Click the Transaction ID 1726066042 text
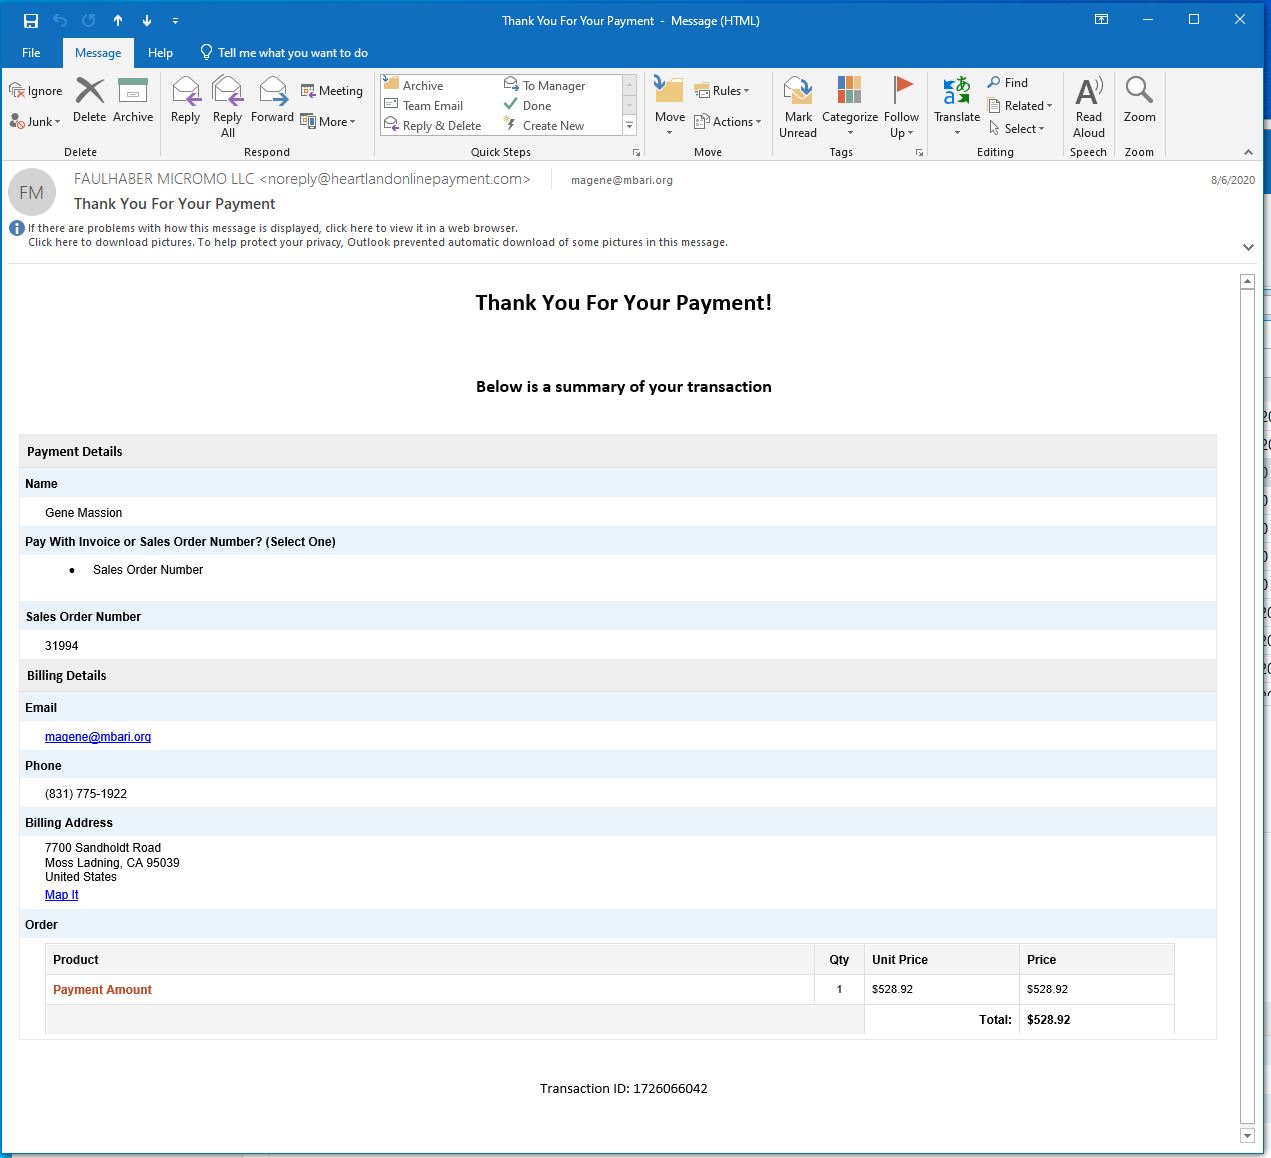This screenshot has width=1271, height=1158. [624, 1089]
